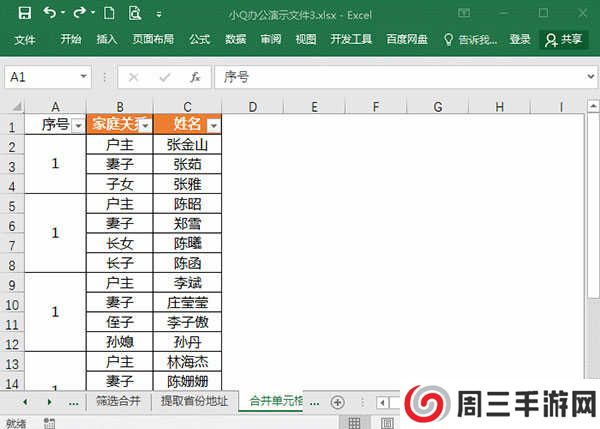Open the 筛选合并 sheet tab

pos(118,401)
